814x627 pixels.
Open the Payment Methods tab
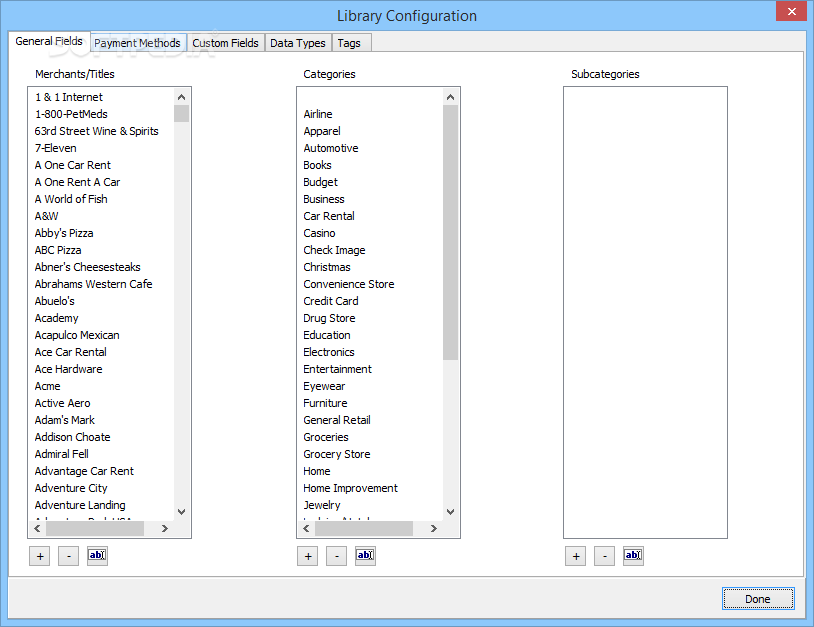(138, 43)
